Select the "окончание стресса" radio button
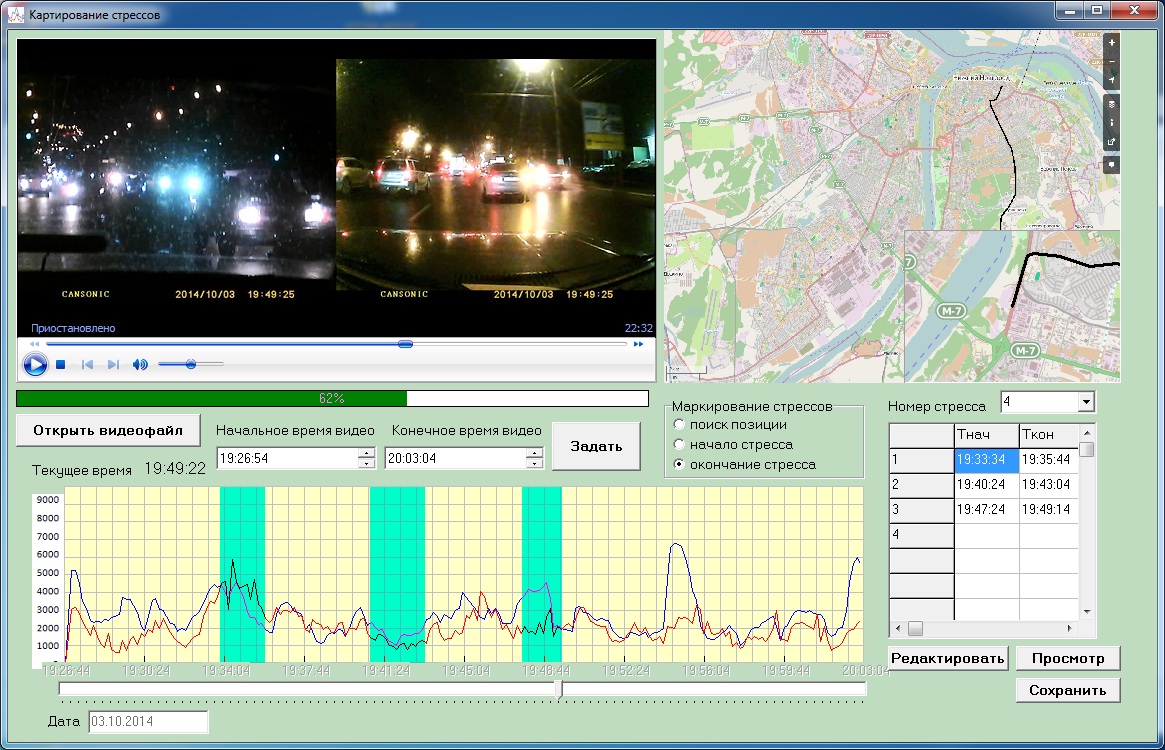1165x750 pixels. tap(680, 465)
